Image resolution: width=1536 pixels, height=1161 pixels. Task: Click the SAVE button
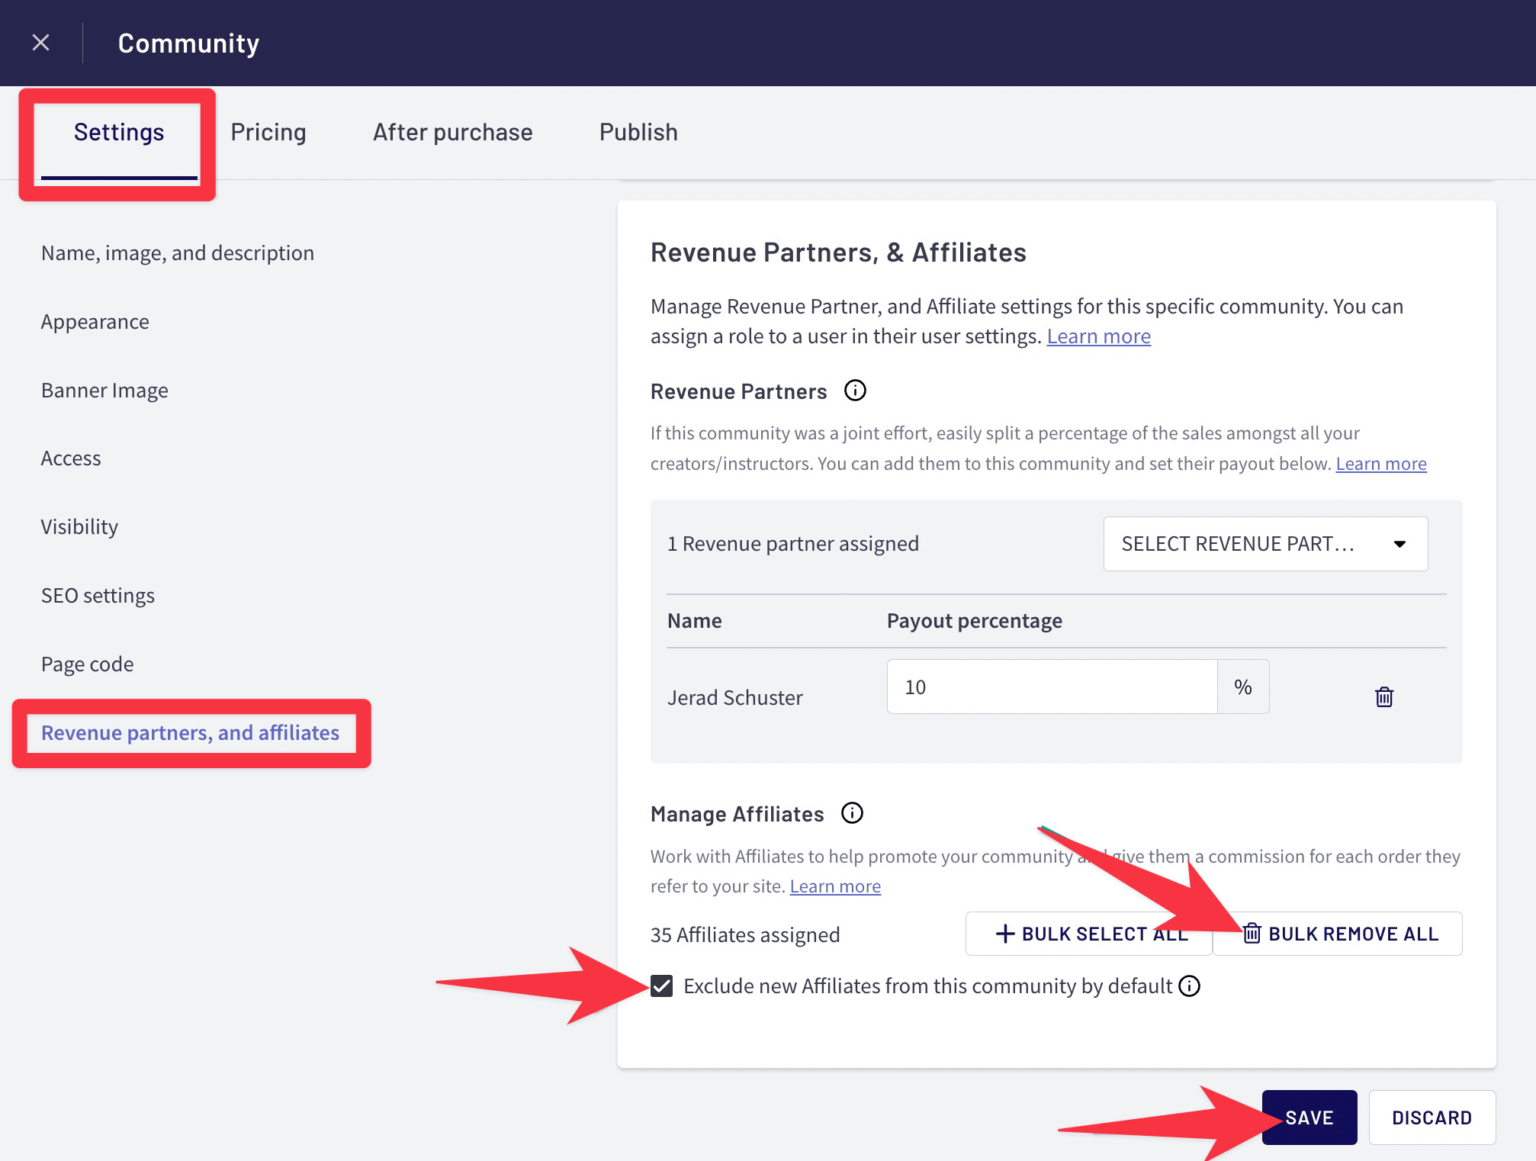click(x=1309, y=1117)
